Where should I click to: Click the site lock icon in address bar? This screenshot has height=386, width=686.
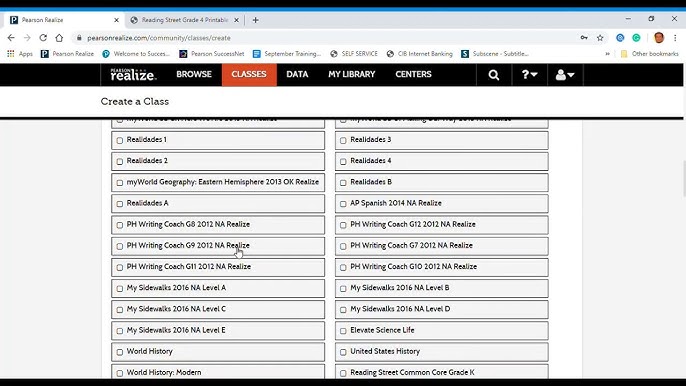click(79, 38)
